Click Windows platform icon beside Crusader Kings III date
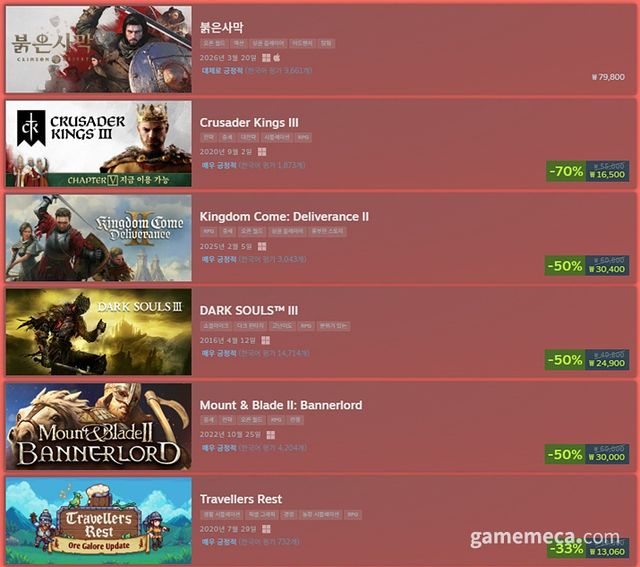Viewport: 640px width, 567px height. click(262, 152)
